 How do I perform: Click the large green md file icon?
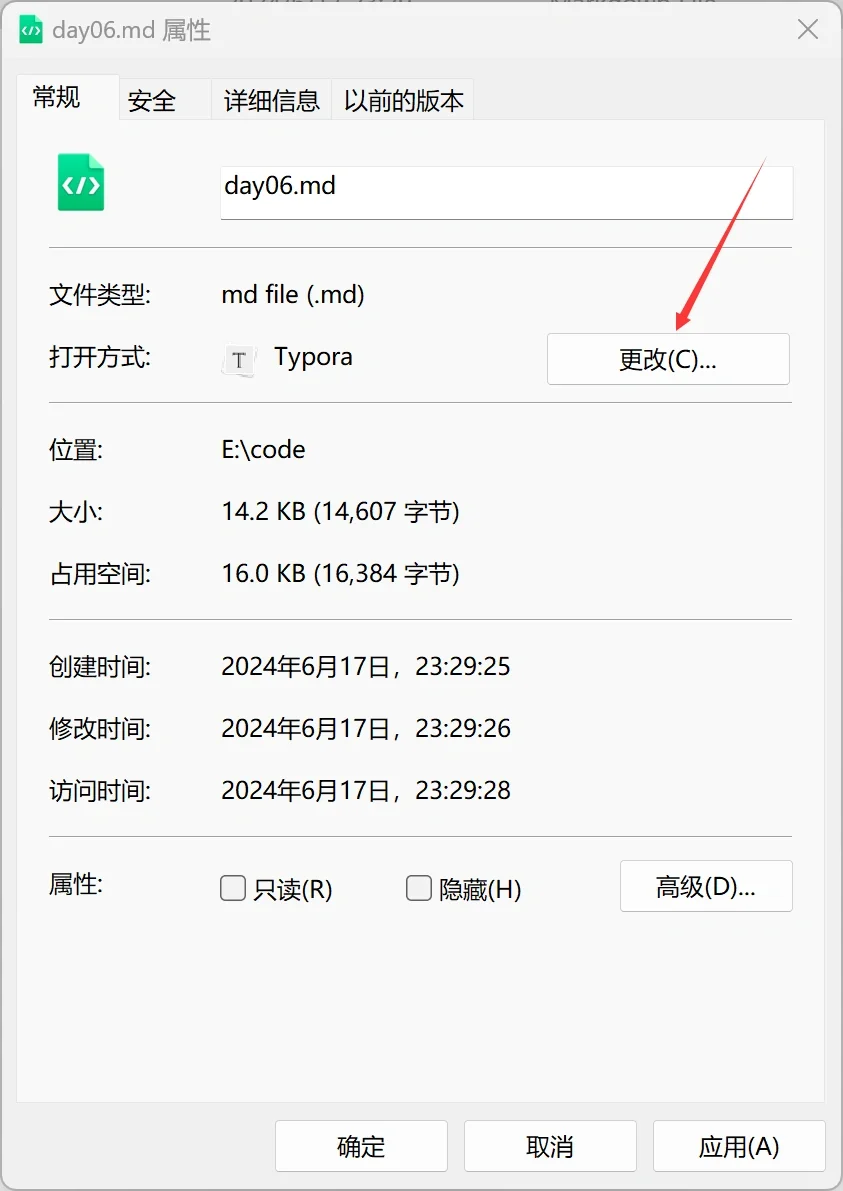81,183
